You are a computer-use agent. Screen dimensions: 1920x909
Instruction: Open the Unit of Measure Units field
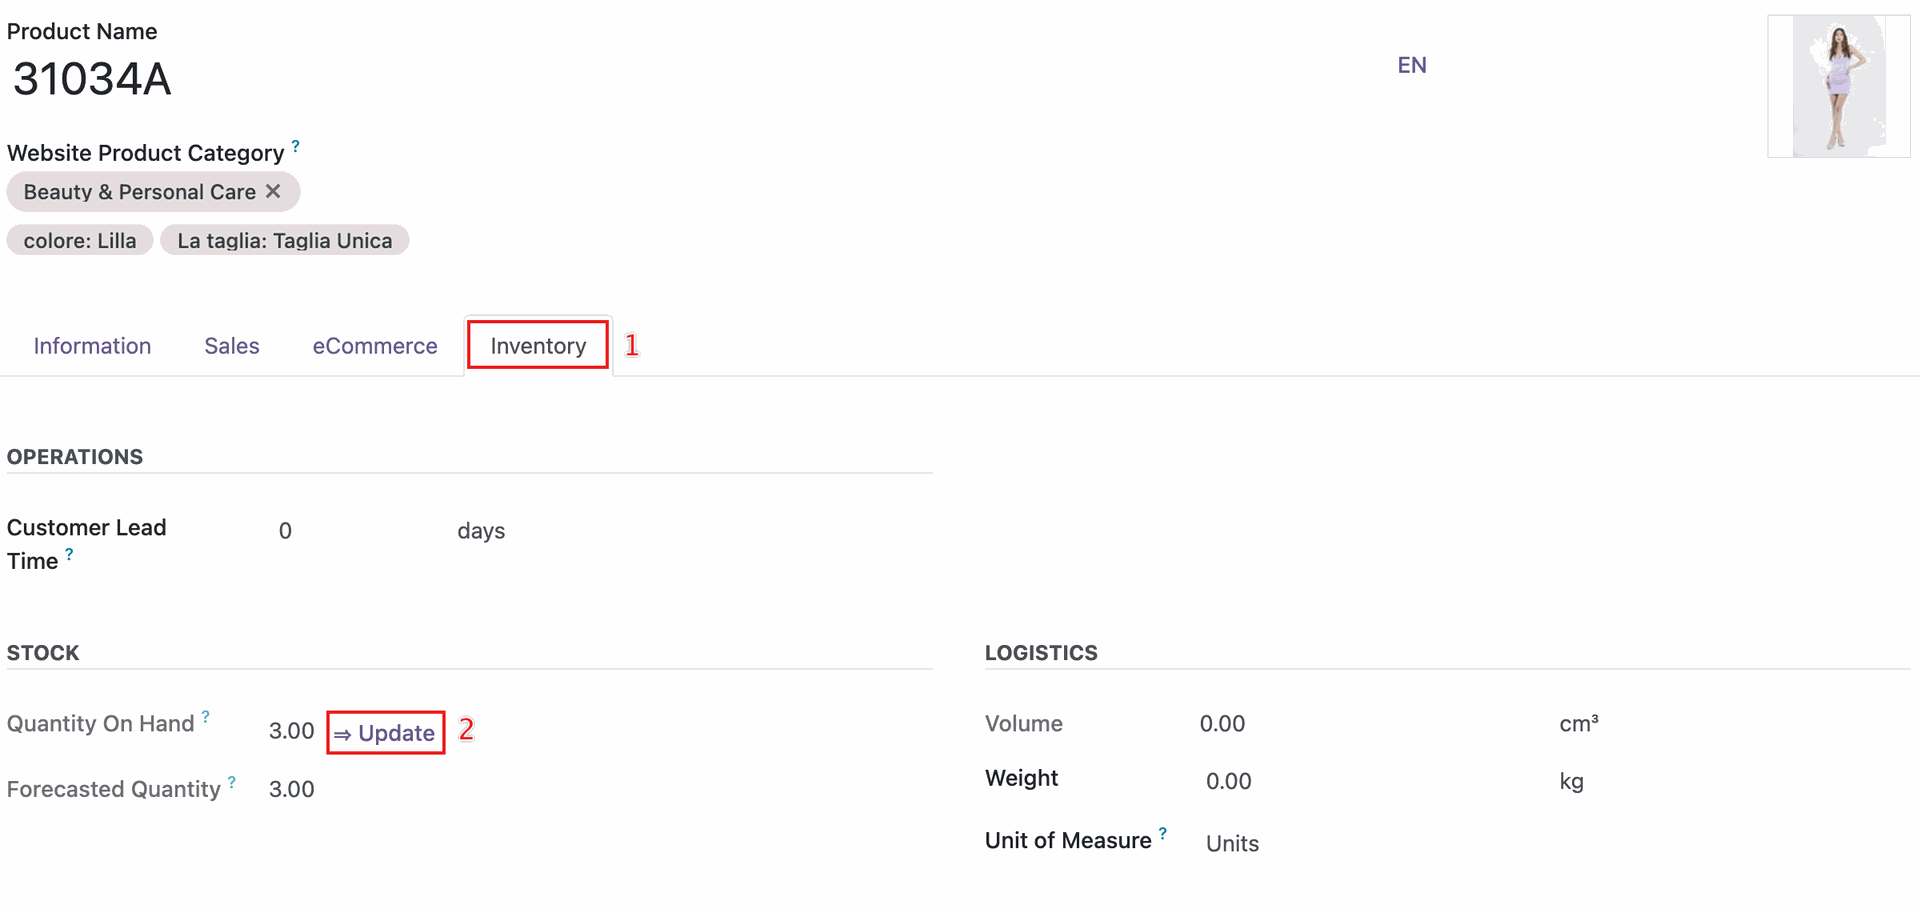(1232, 843)
